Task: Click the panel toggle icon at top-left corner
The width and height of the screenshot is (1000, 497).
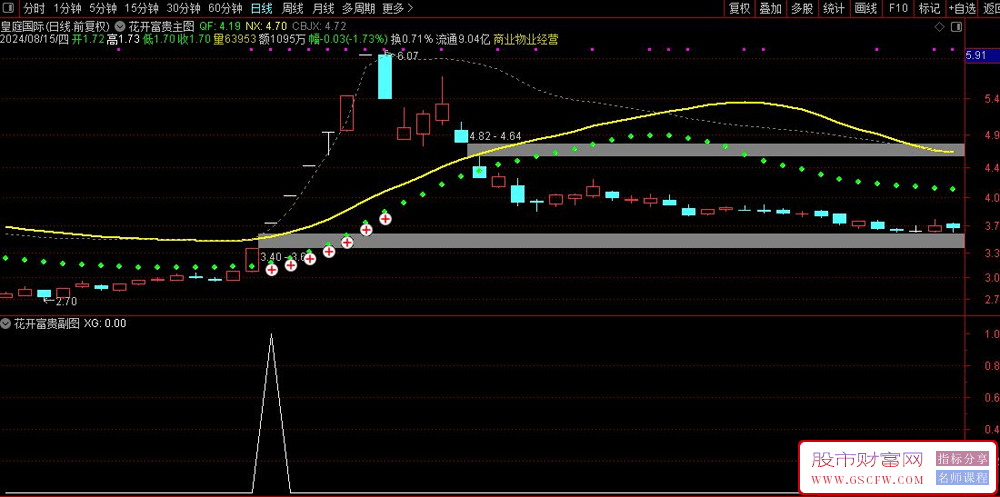Action: 9,8
